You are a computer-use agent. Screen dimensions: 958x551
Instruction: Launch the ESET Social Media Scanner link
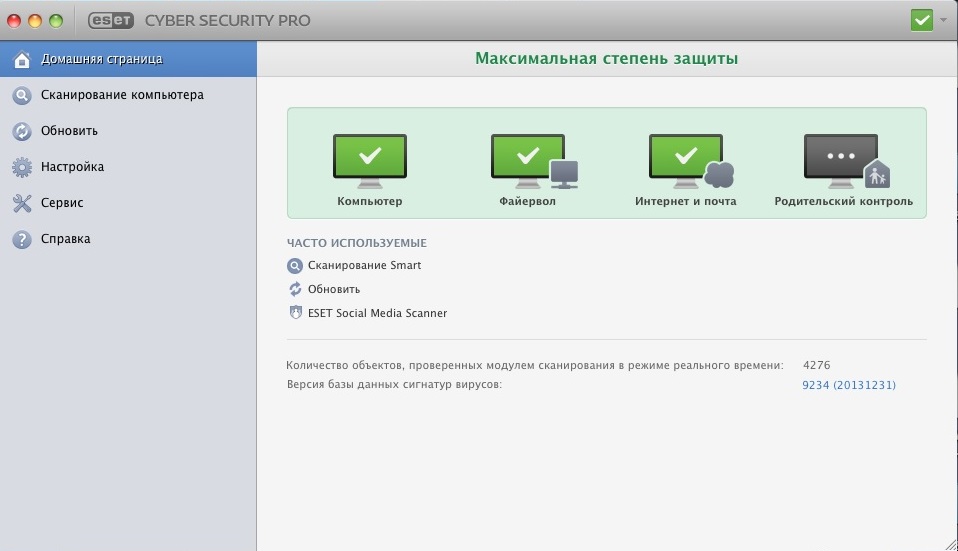(x=377, y=313)
